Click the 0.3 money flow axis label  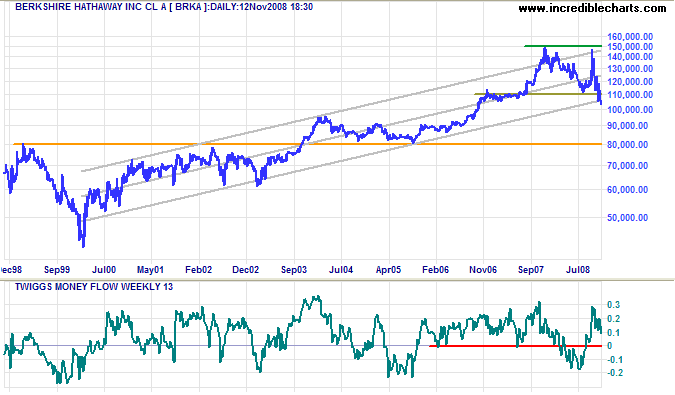point(613,305)
